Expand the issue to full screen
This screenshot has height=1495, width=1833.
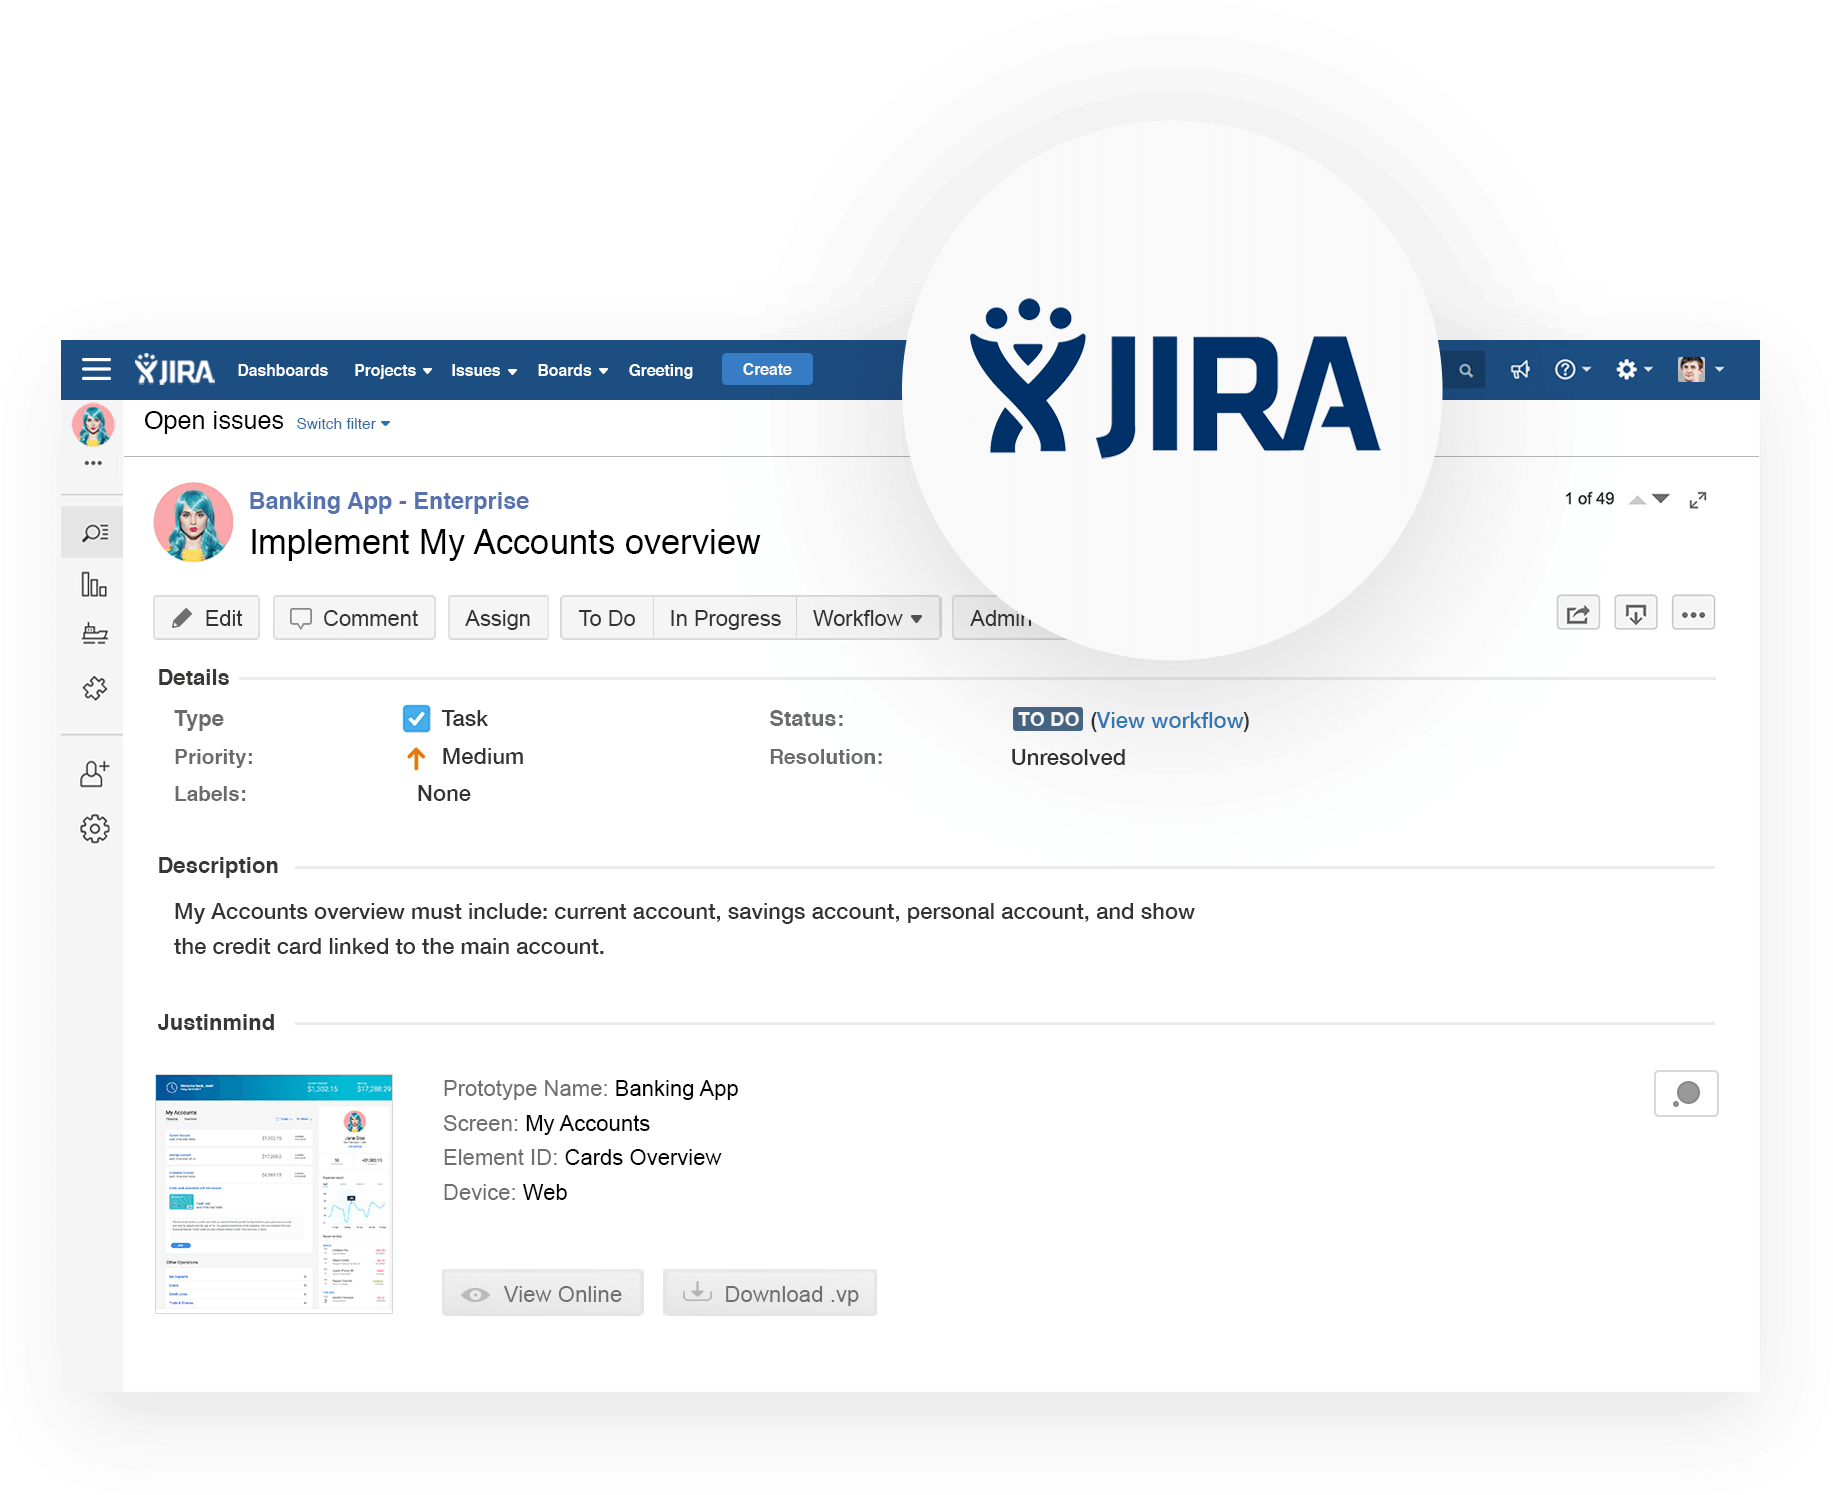(x=1698, y=500)
